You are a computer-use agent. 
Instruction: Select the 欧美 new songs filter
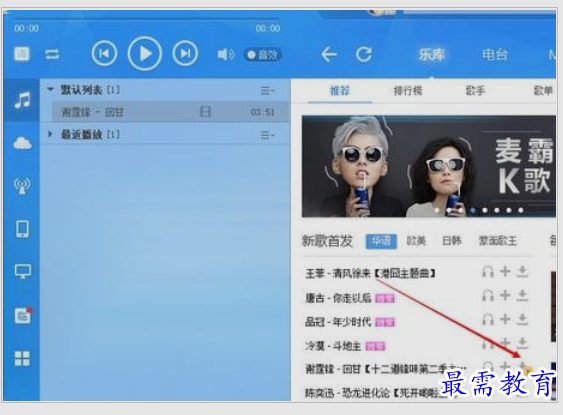[416, 241]
